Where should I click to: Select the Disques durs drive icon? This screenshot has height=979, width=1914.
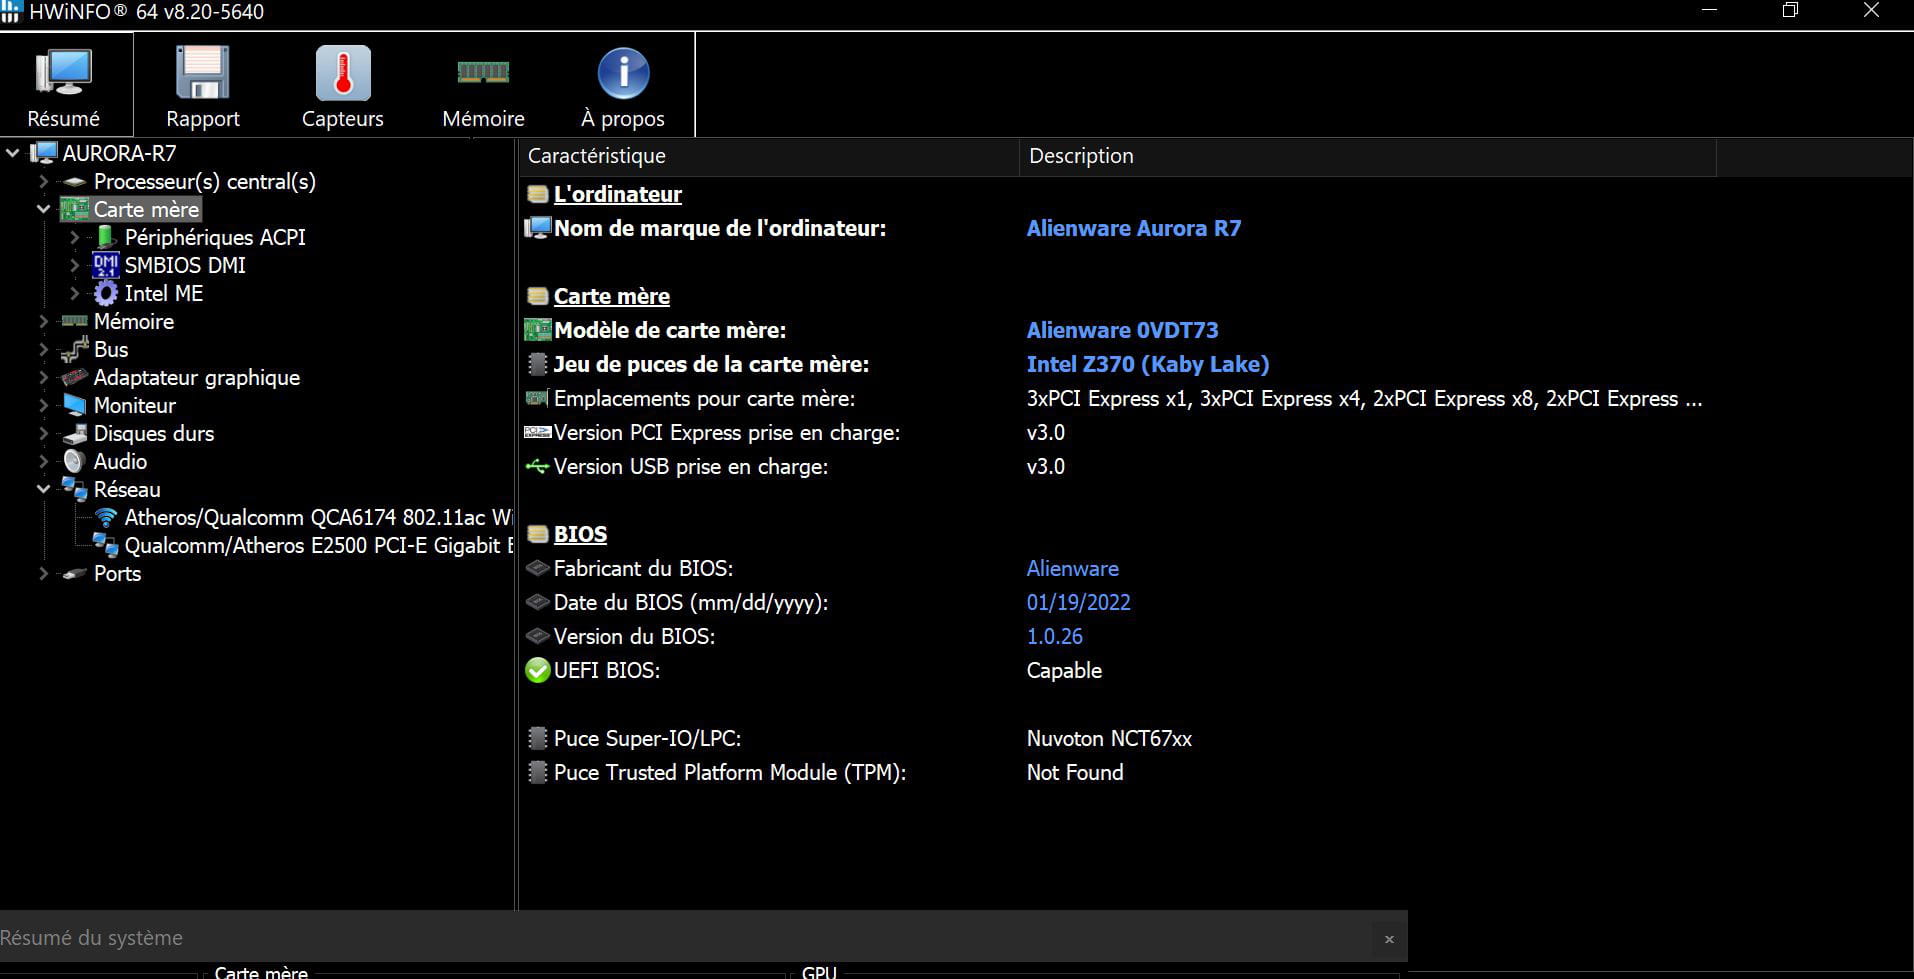(74, 433)
